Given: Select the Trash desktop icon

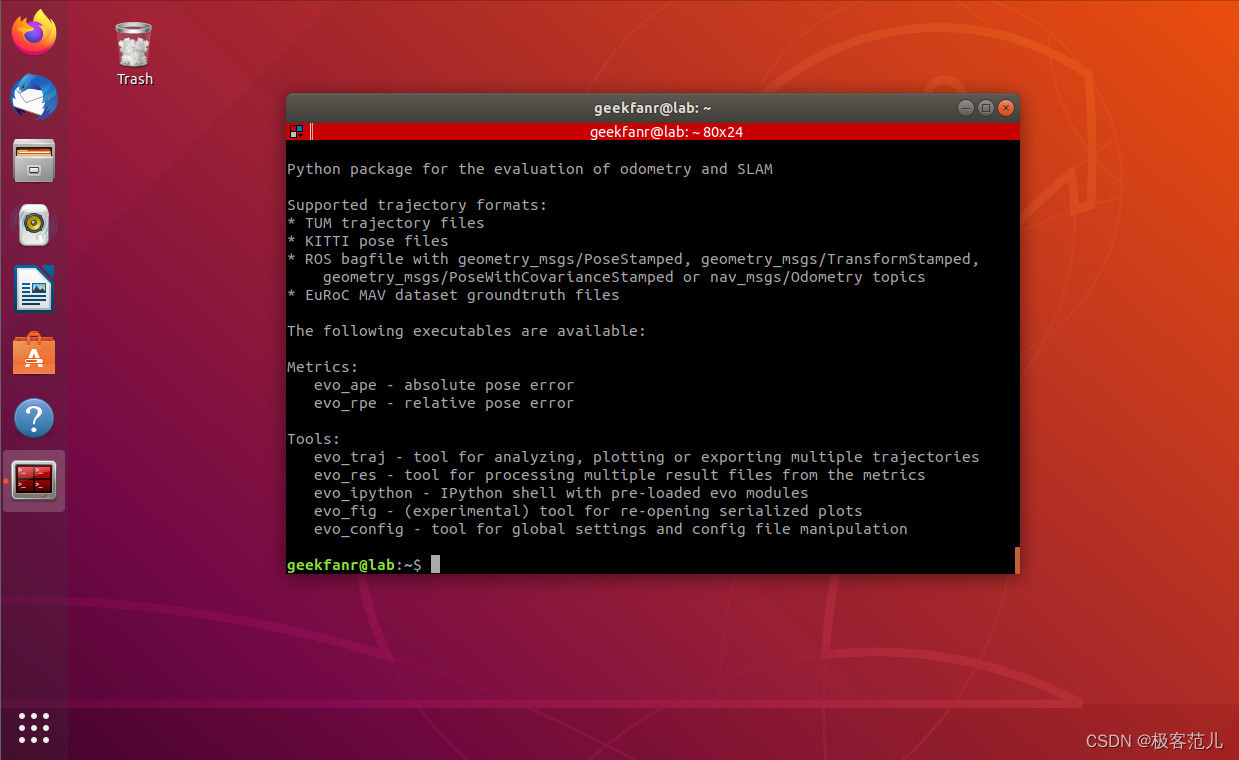Looking at the screenshot, I should (x=134, y=54).
